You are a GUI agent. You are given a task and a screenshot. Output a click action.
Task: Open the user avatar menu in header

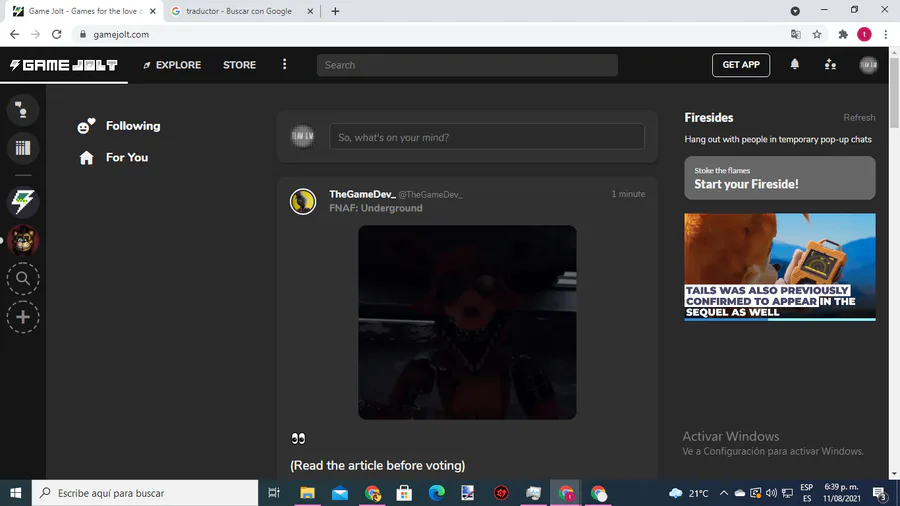868,65
